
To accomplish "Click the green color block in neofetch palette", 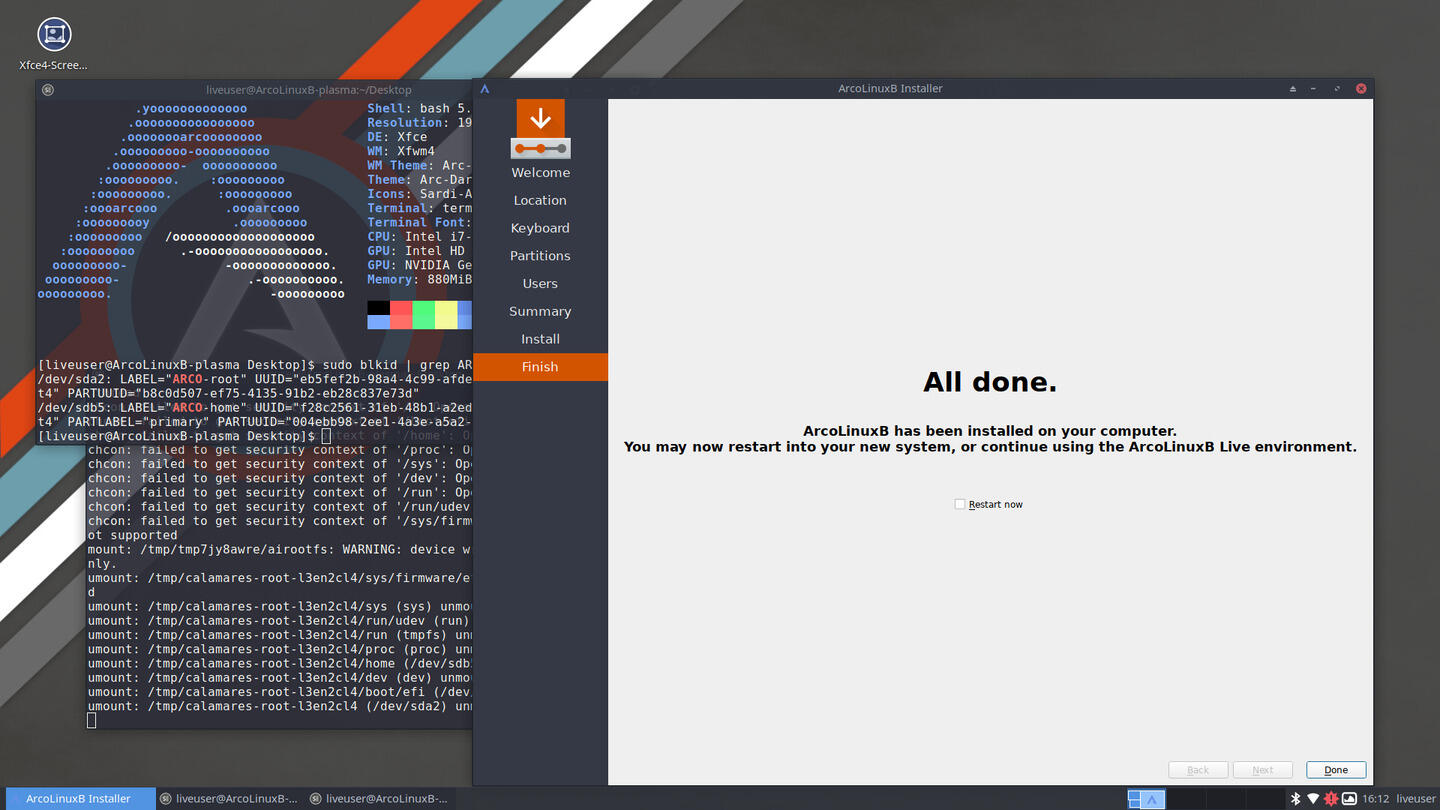I will click(424, 315).
